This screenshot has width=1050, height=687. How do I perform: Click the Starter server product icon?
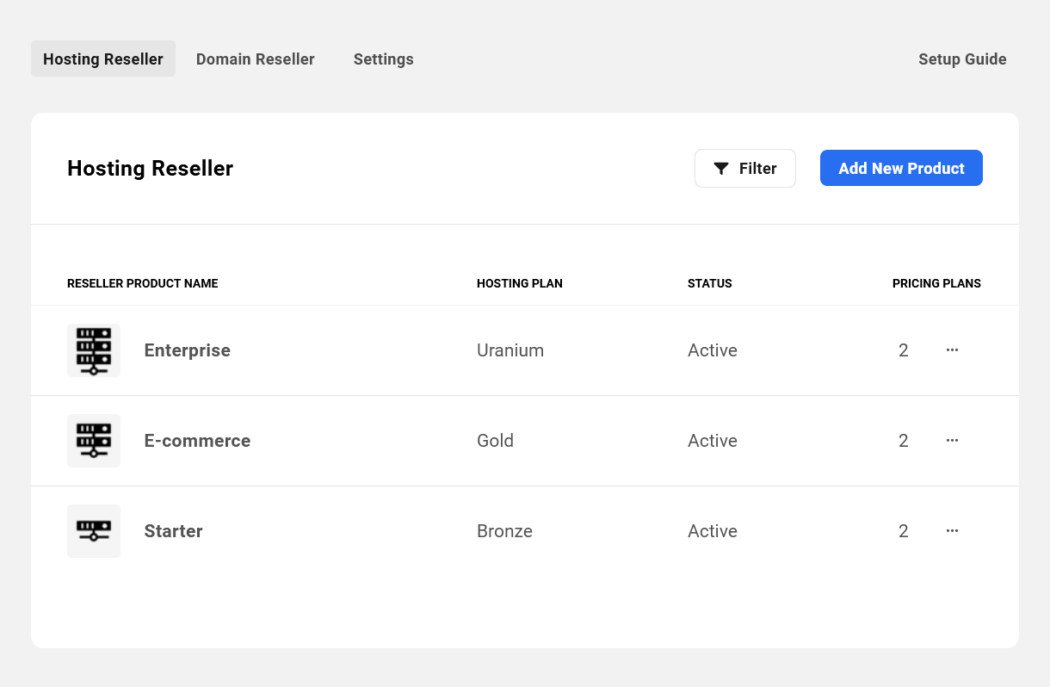pyautogui.click(x=93, y=530)
